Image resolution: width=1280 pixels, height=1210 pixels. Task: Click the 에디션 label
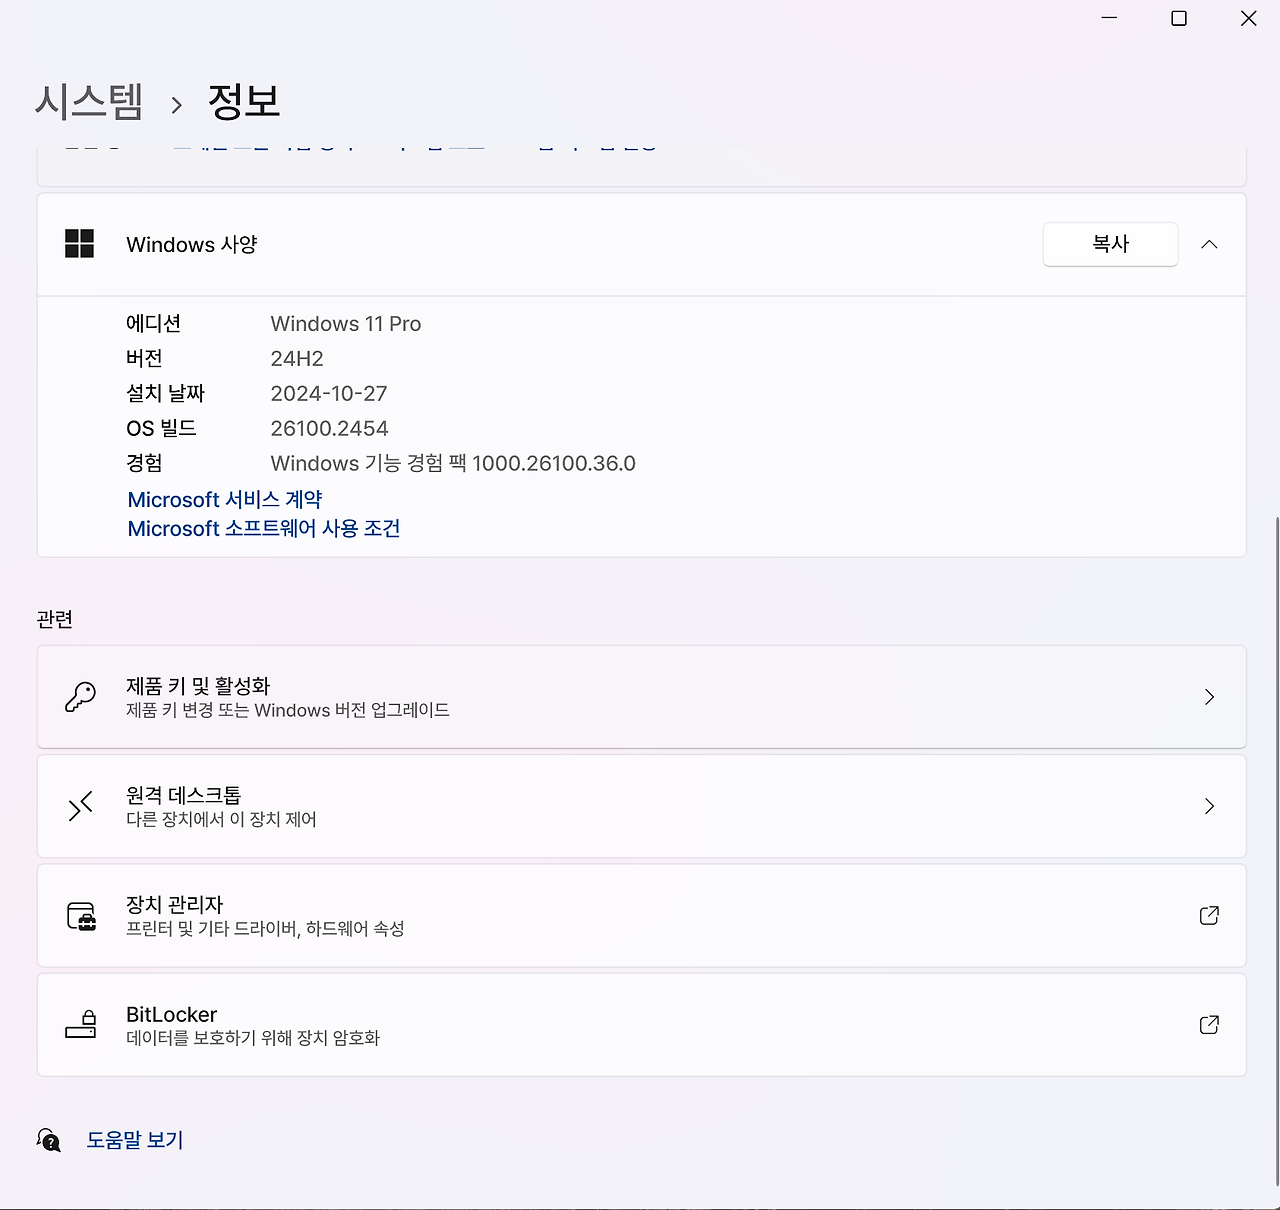(153, 324)
